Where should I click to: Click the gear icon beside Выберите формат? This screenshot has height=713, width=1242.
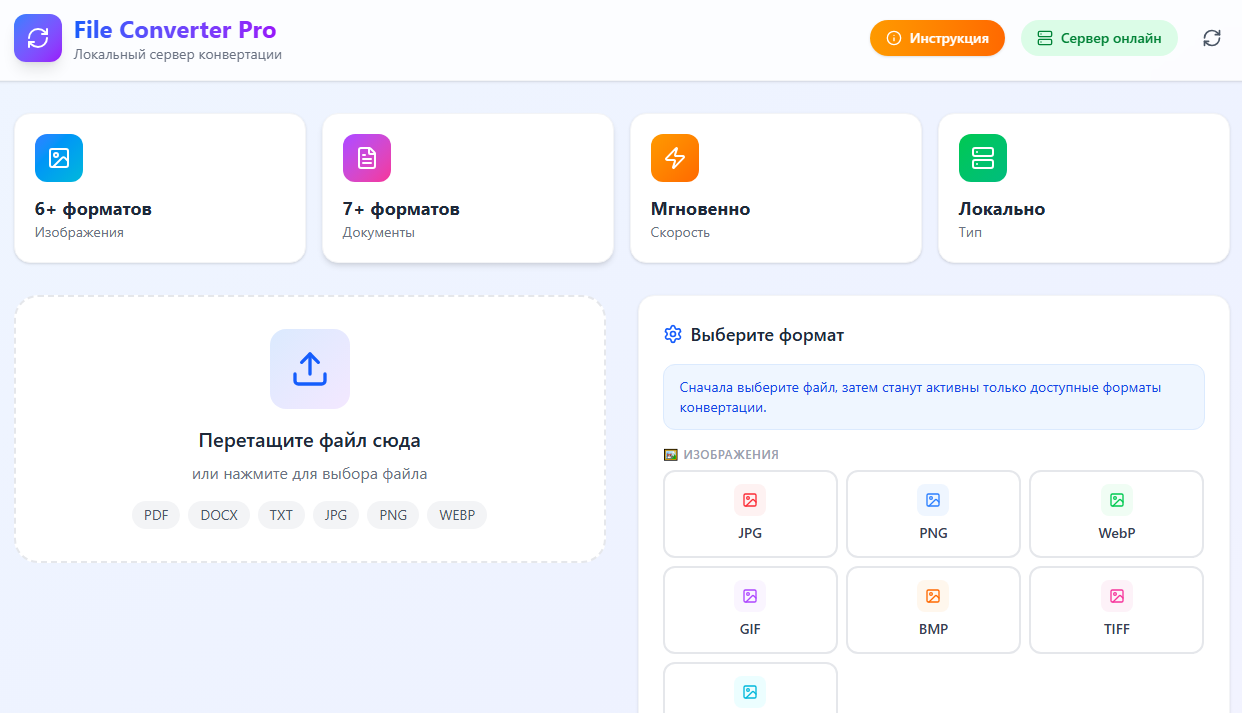673,335
